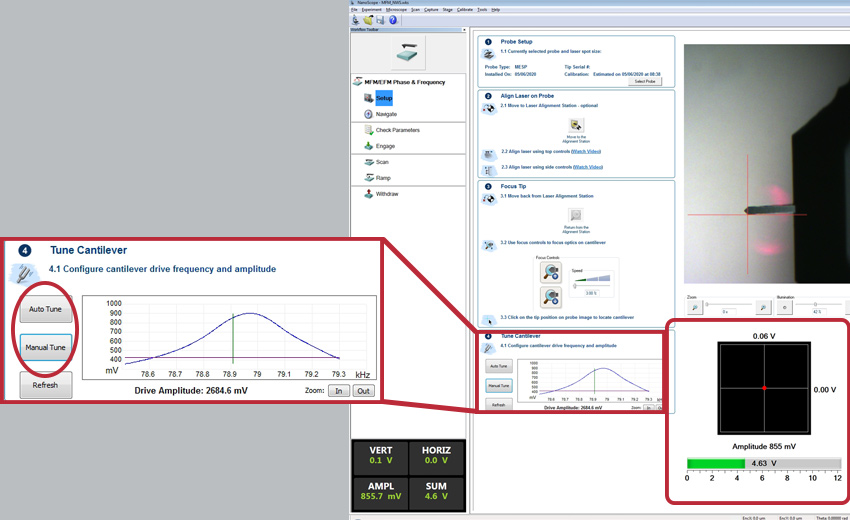Screen dimensions: 850x520
Task: Click Auto Tune in the enlarged callout
Action: 46,309
